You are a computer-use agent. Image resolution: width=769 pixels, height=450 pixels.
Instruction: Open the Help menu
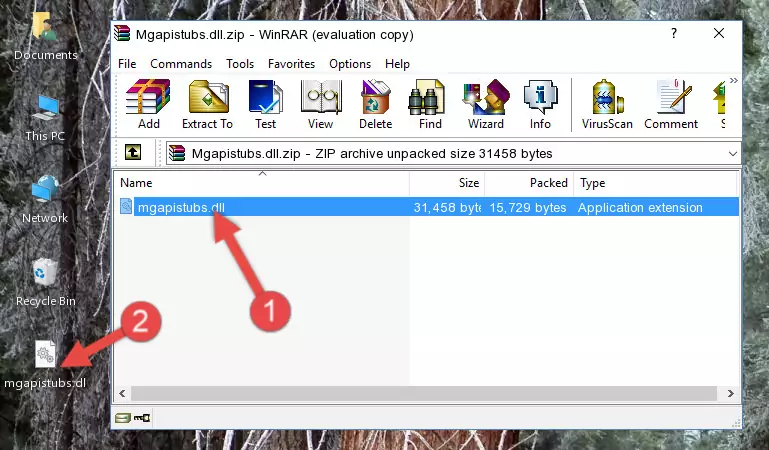397,64
